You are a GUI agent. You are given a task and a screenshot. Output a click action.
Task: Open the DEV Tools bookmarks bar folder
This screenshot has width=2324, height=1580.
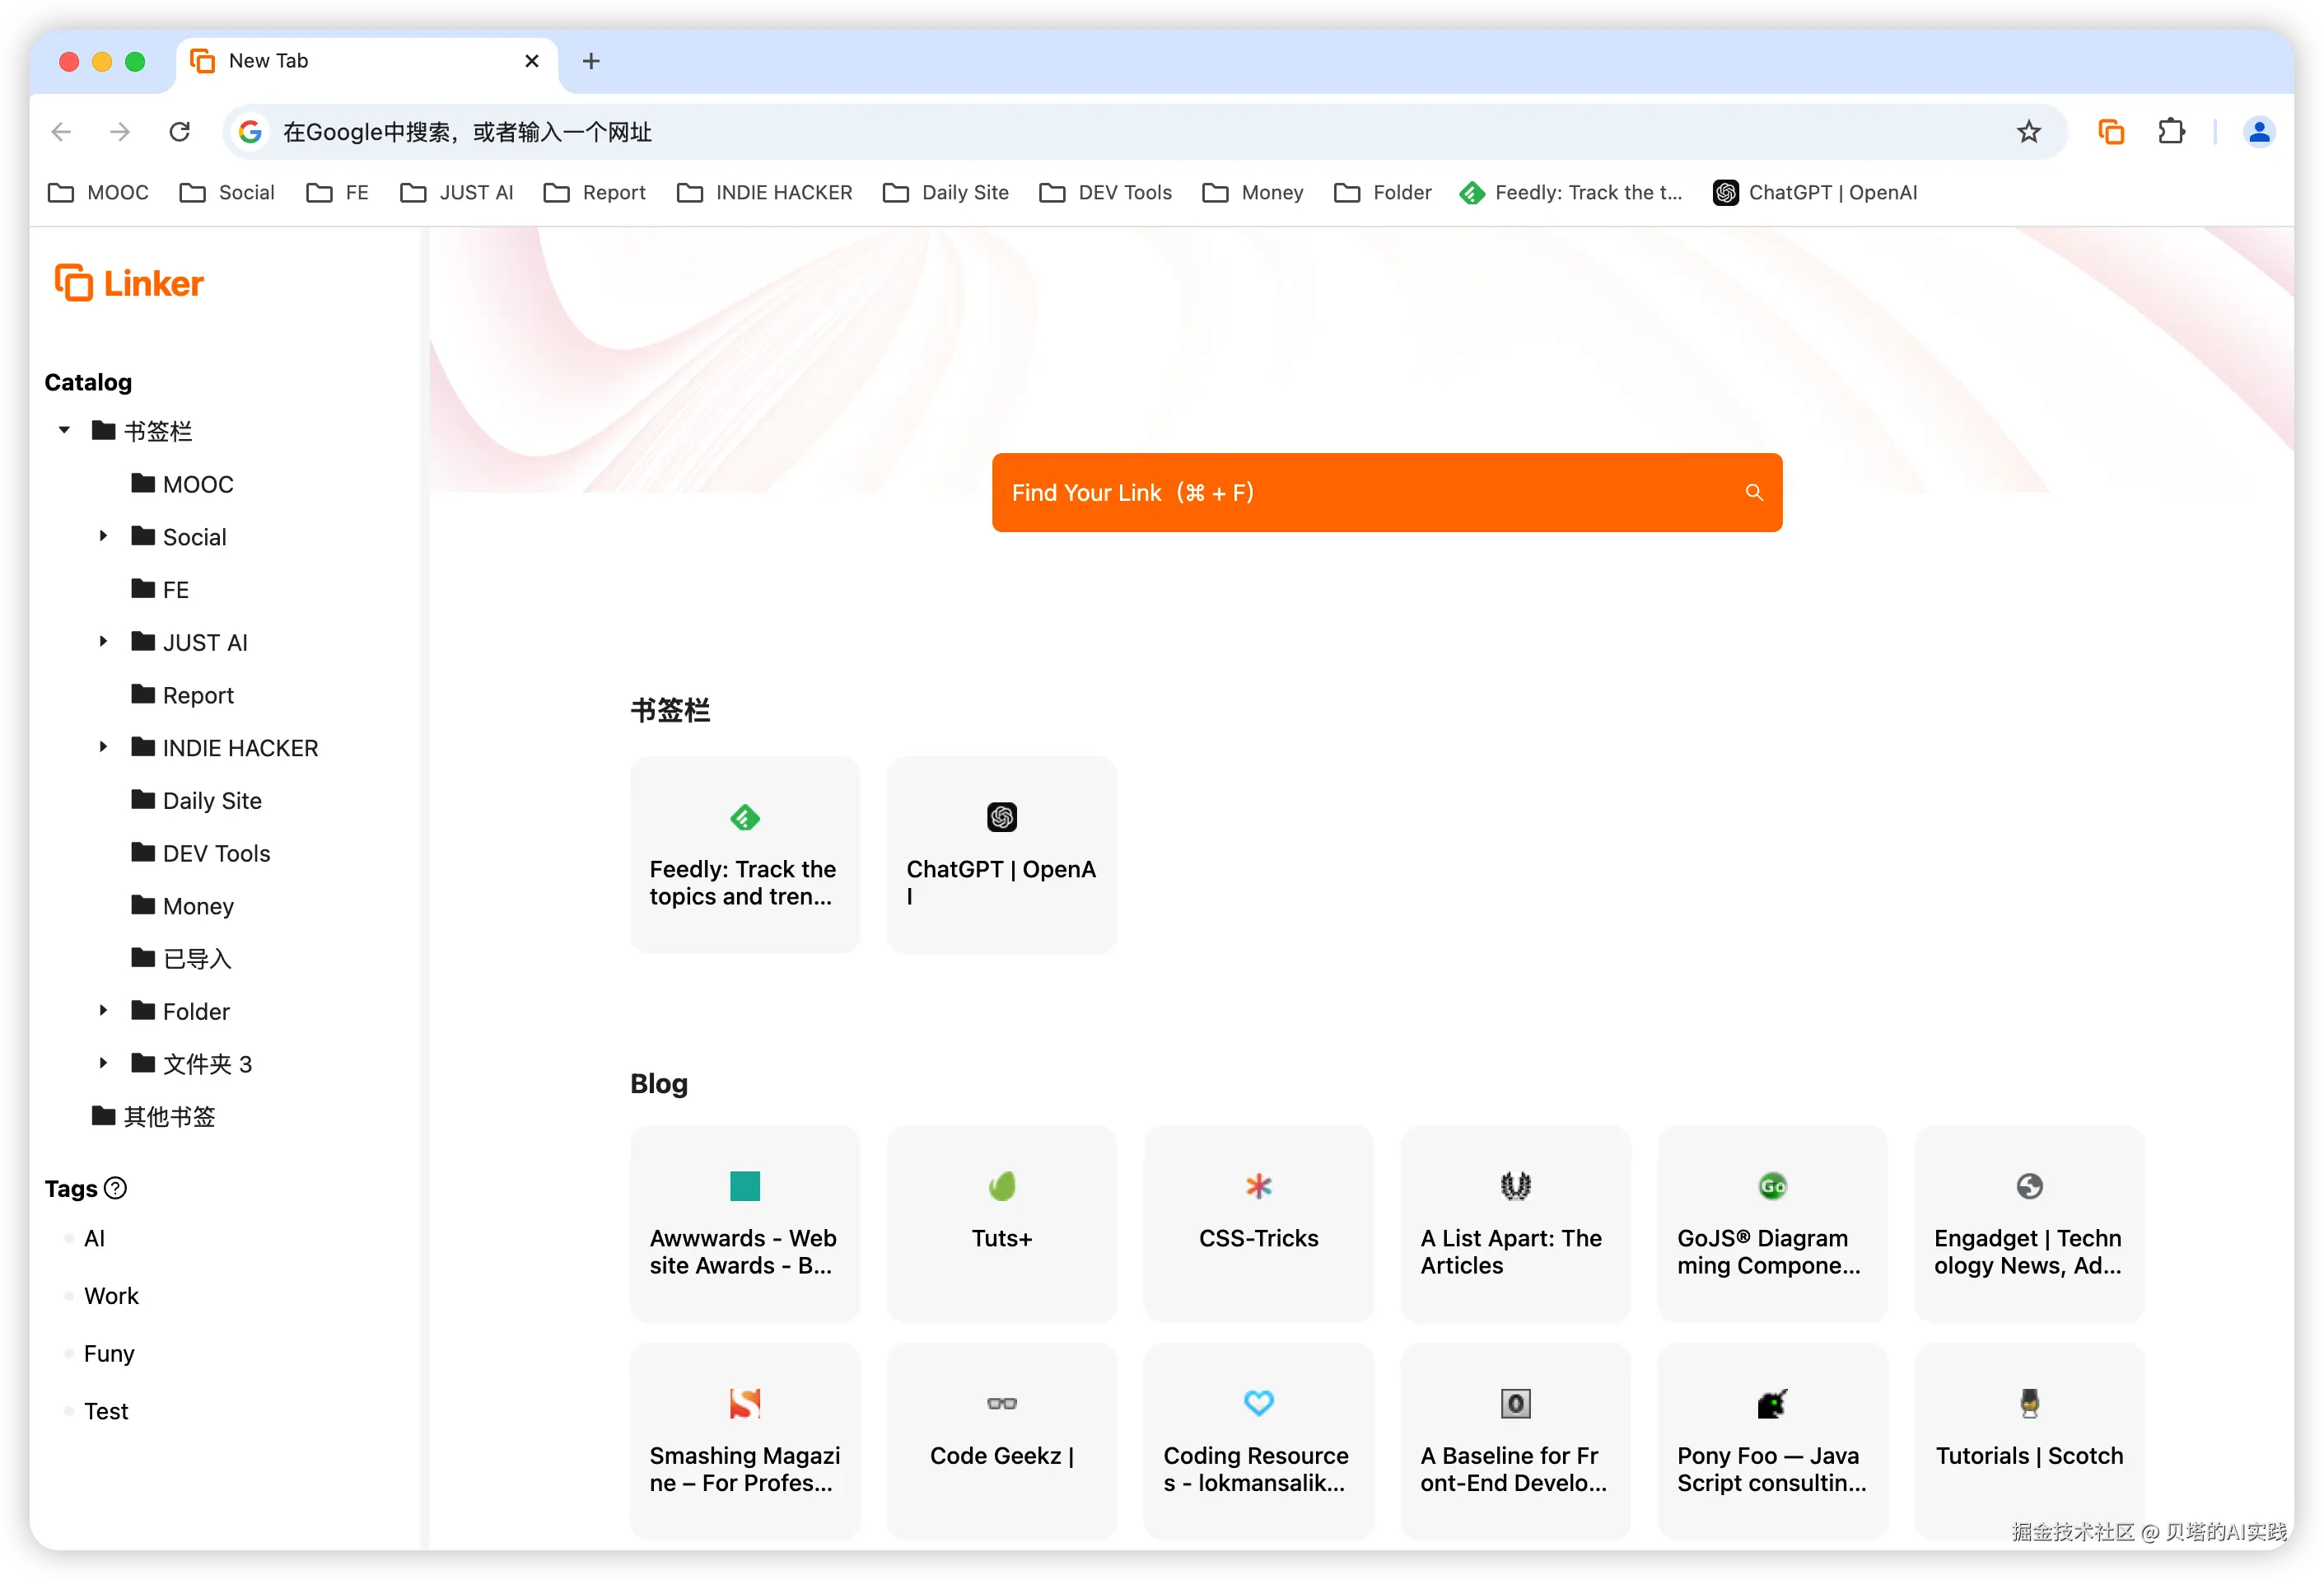[1105, 193]
